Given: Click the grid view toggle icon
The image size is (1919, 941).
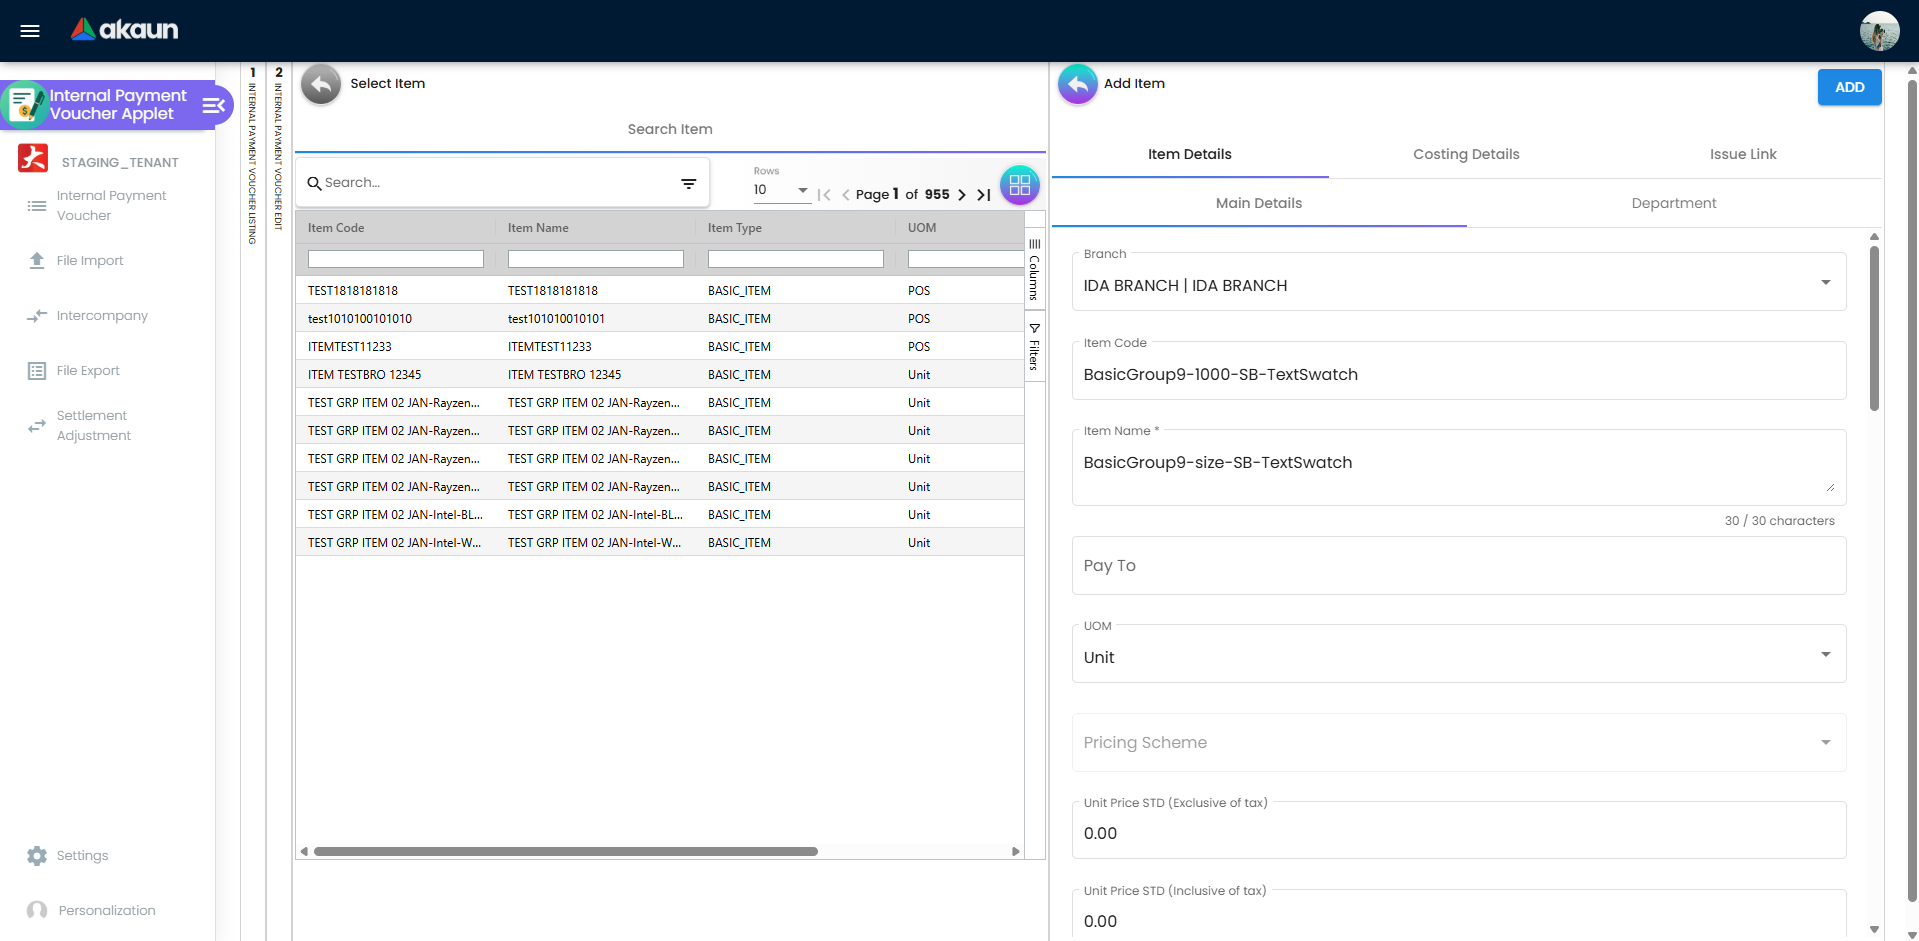Looking at the screenshot, I should pyautogui.click(x=1019, y=185).
